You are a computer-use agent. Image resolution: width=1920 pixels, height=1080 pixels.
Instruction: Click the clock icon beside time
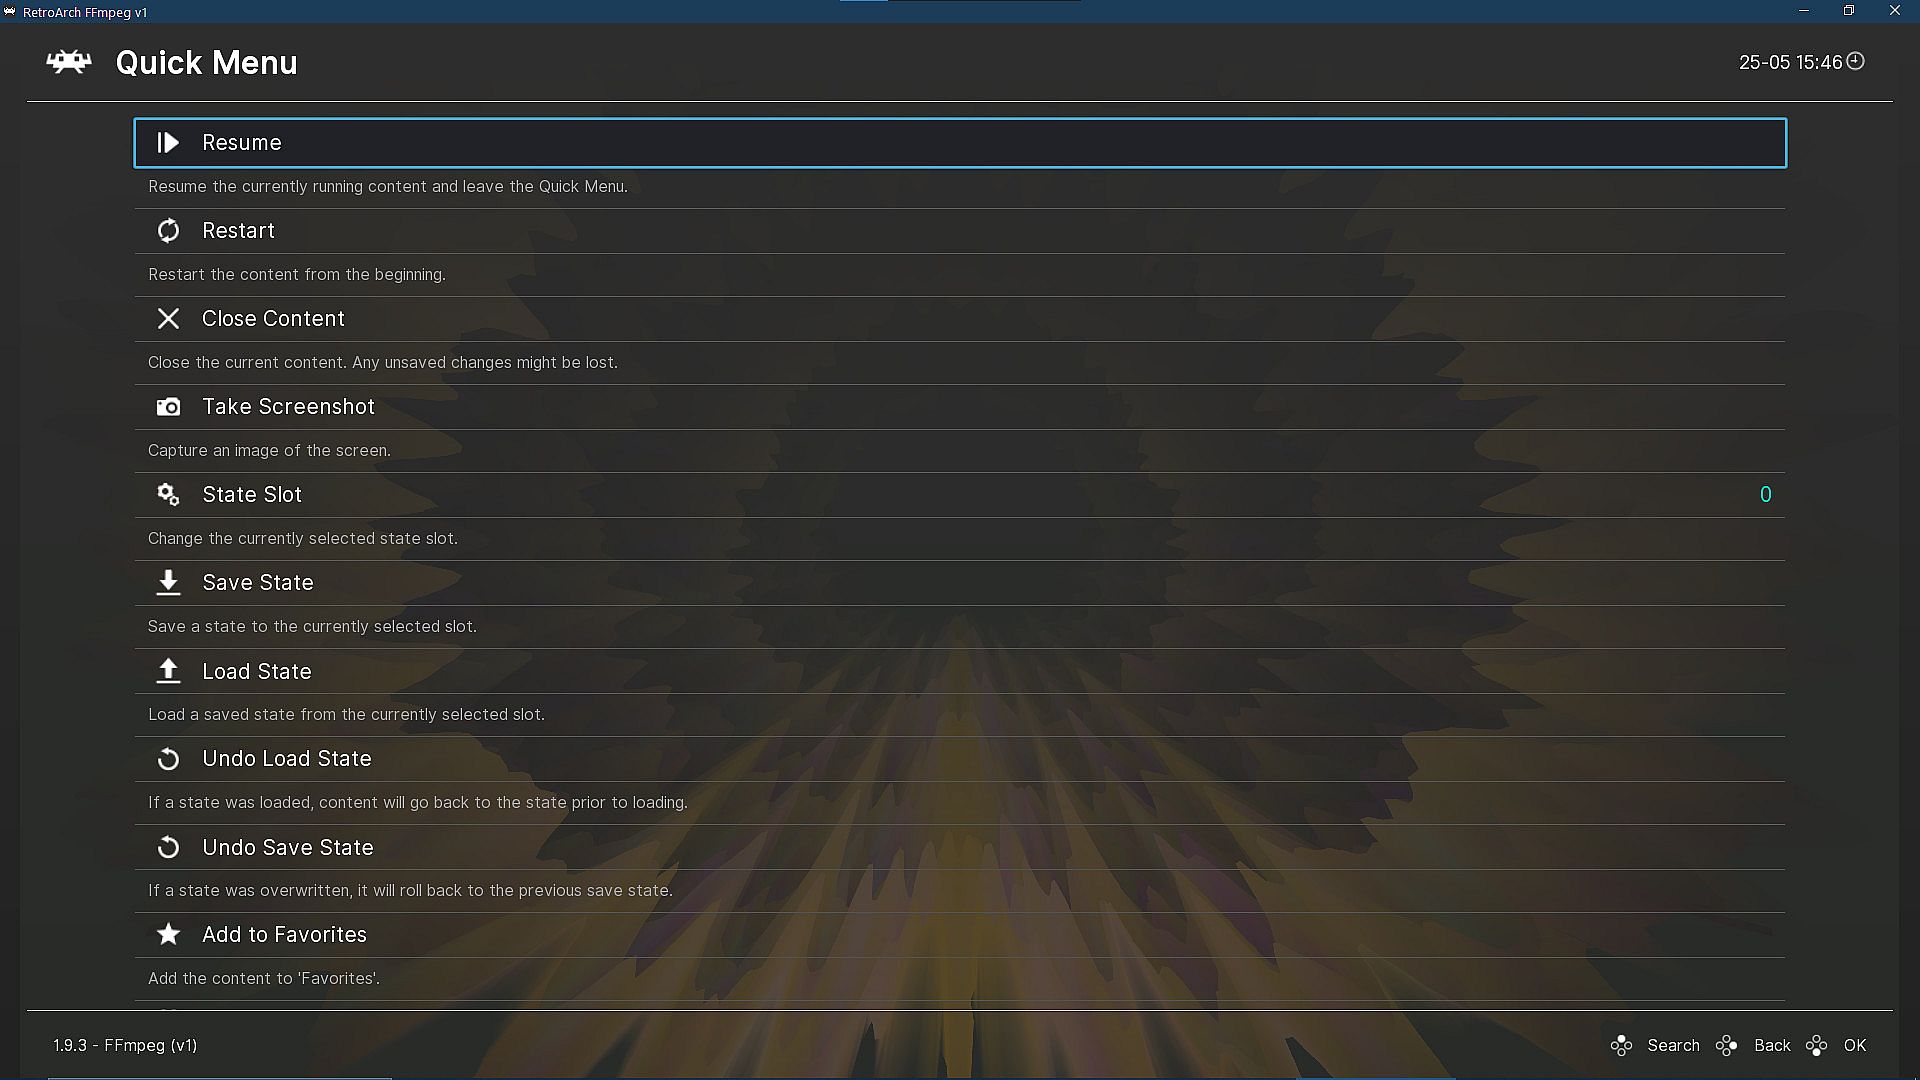(x=1855, y=62)
